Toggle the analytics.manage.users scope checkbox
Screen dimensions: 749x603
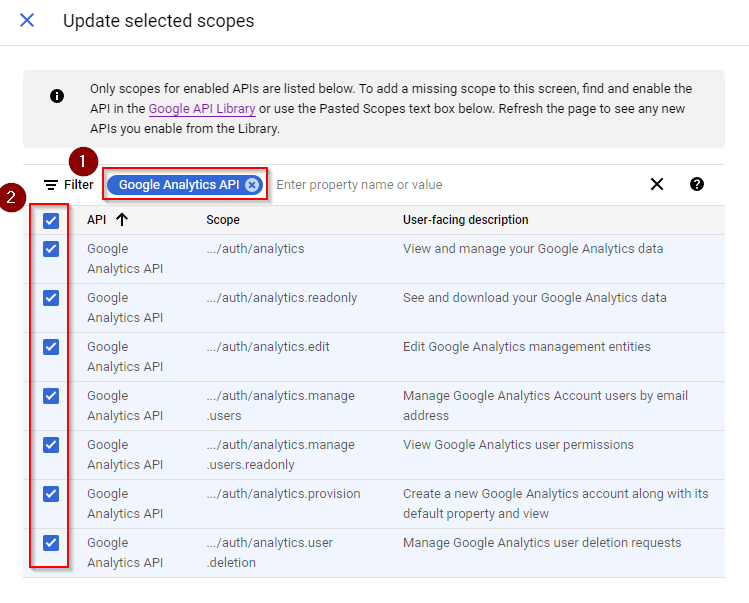tap(51, 396)
